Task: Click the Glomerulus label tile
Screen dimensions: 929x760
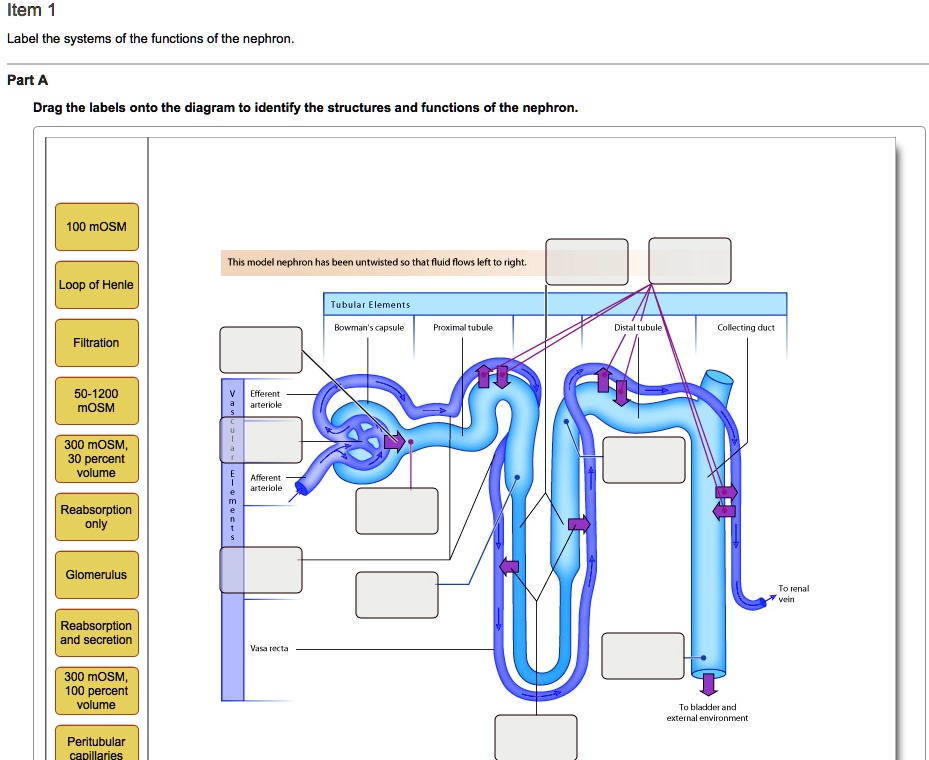Action: pos(97,575)
